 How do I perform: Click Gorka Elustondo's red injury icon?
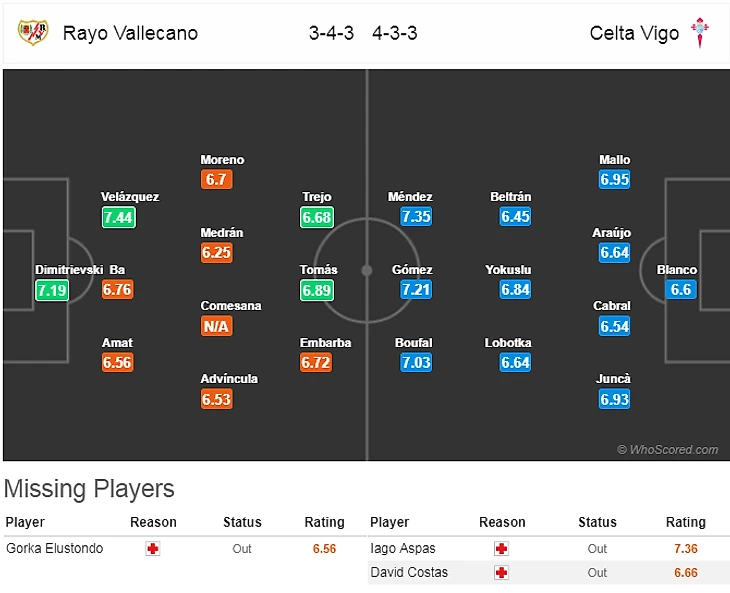pos(152,548)
